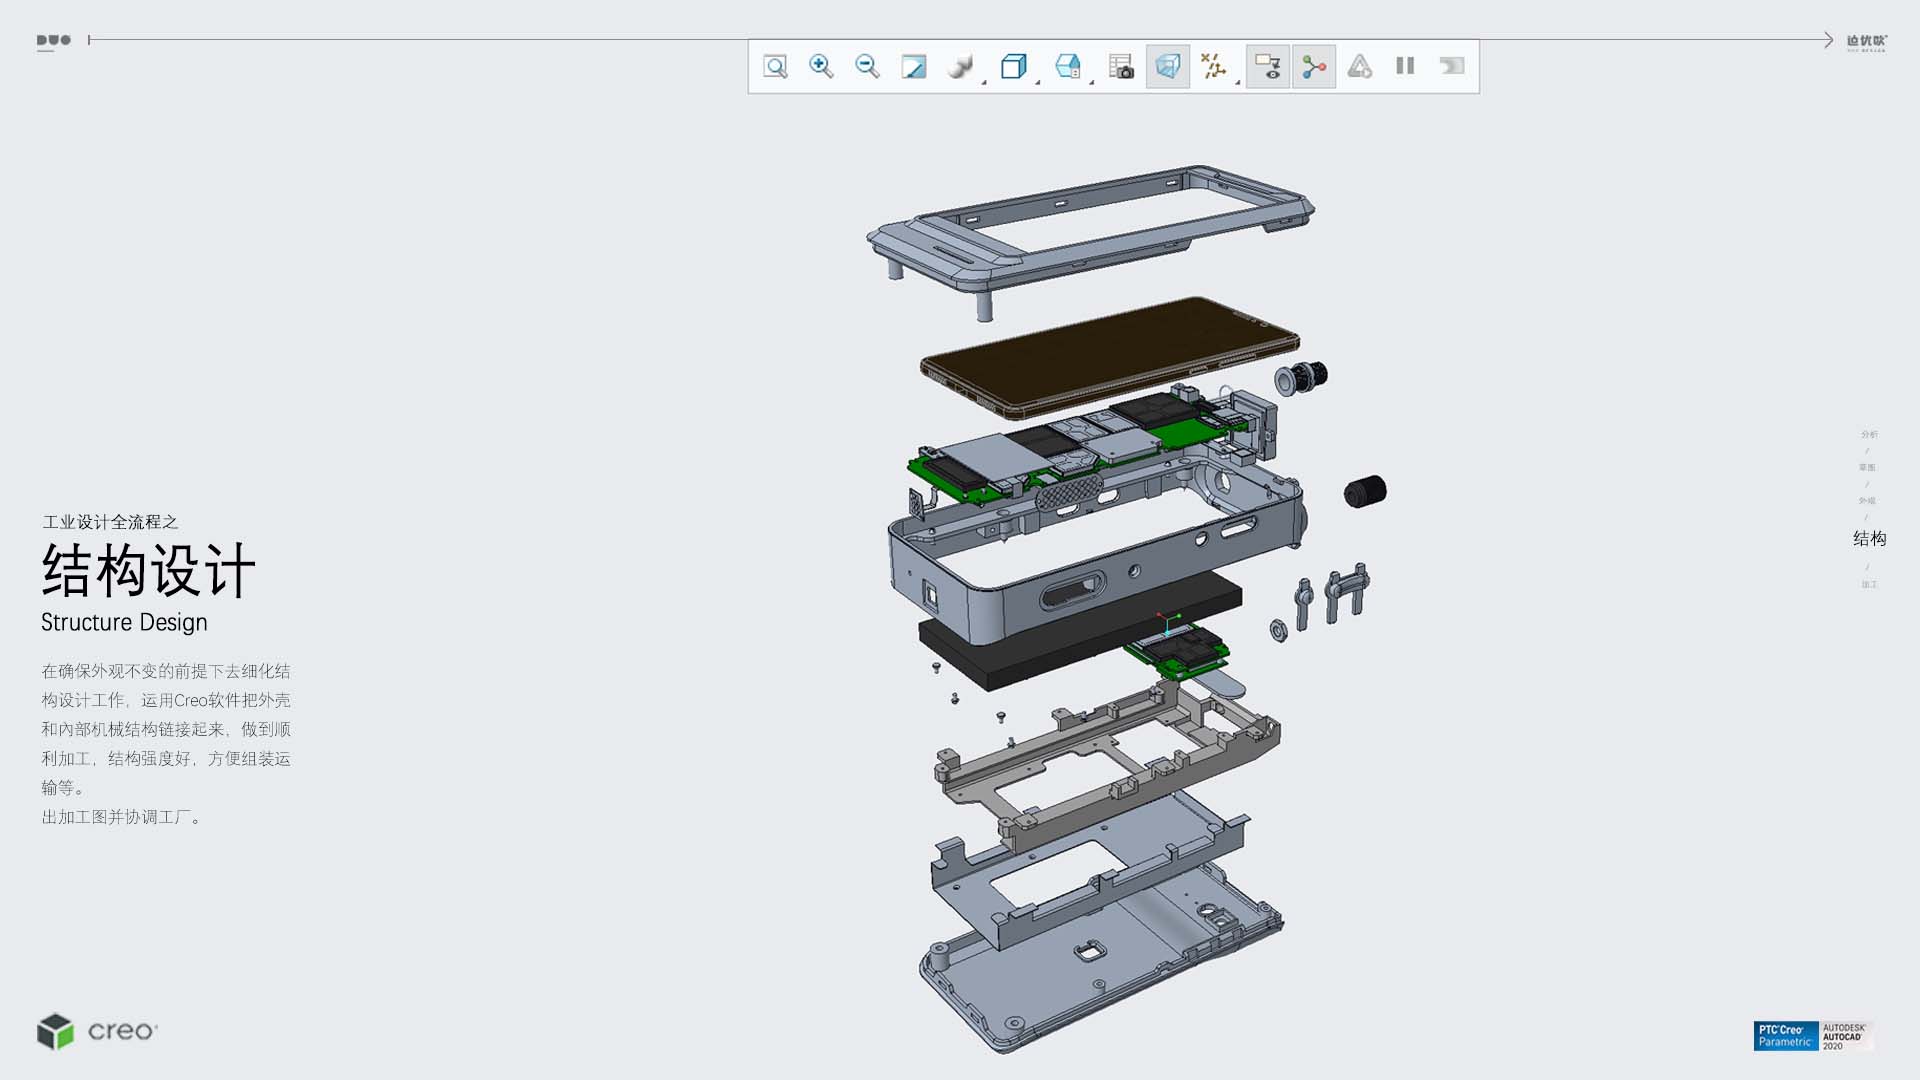This screenshot has width=1920, height=1080.
Task: Expand the saved orientations dropdown arrow
Action: pyautogui.click(x=1038, y=82)
